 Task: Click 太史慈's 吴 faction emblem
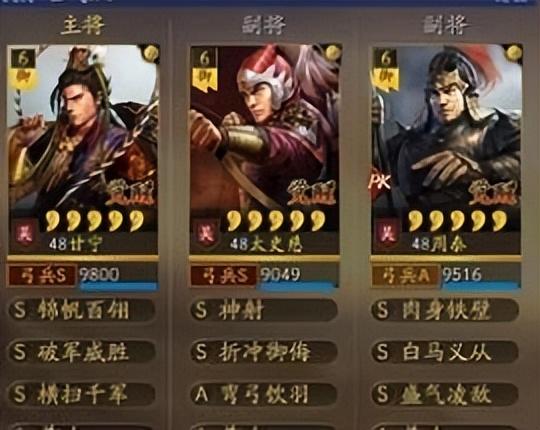tap(207, 233)
